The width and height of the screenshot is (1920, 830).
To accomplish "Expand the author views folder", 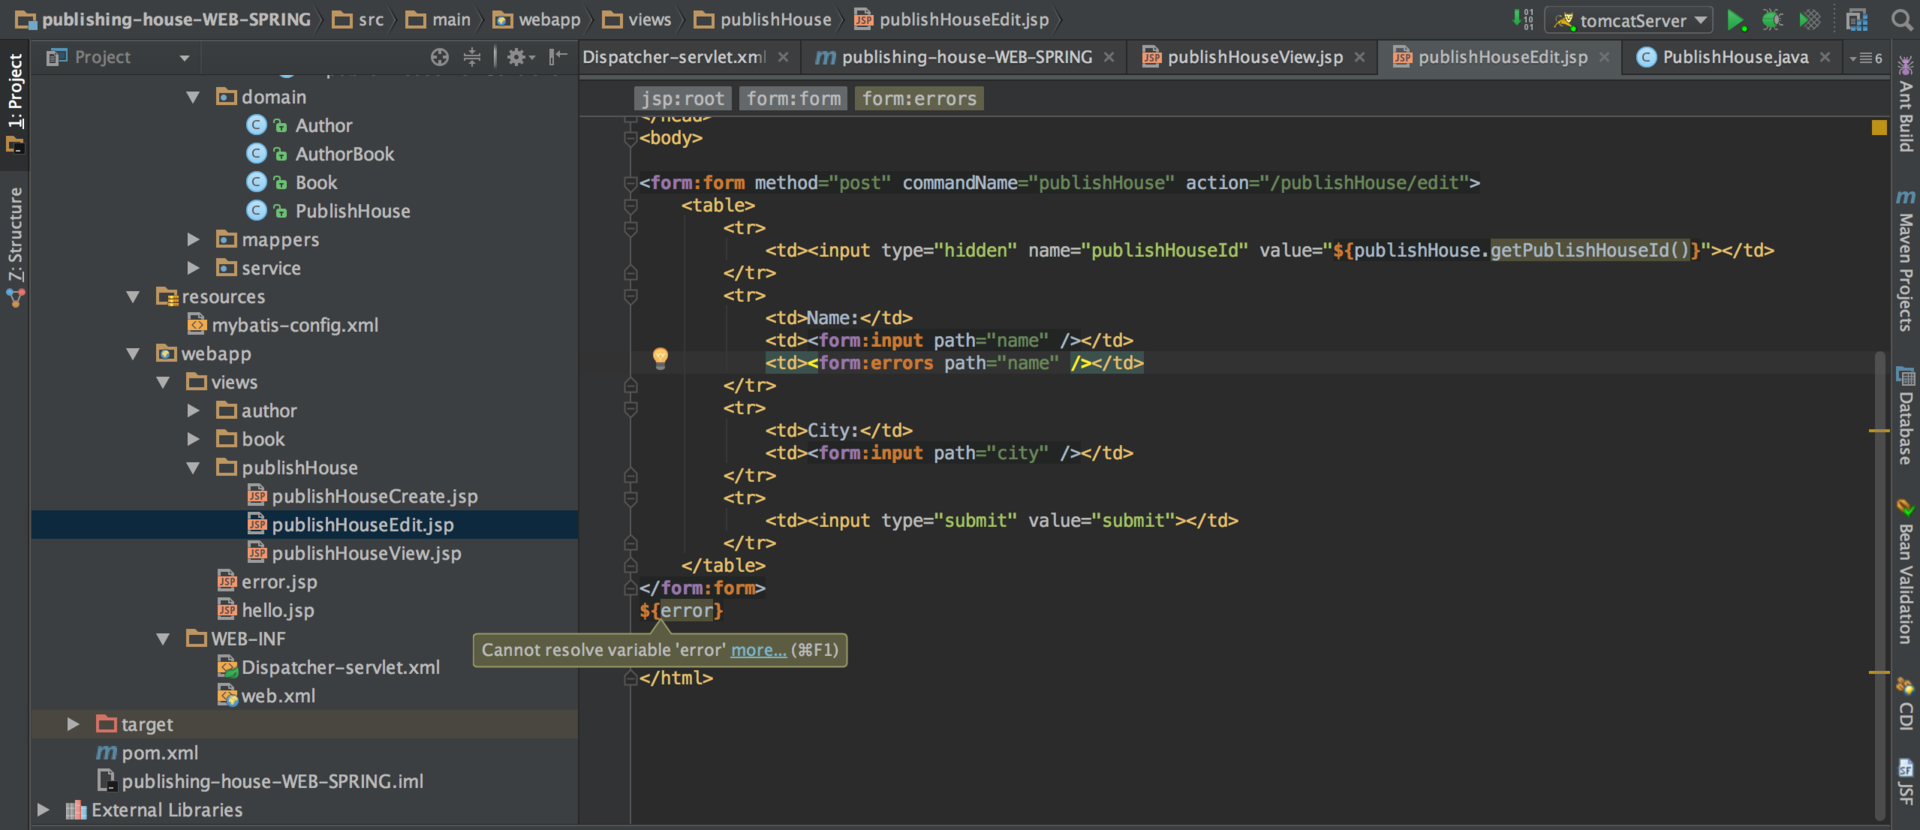I will (193, 411).
